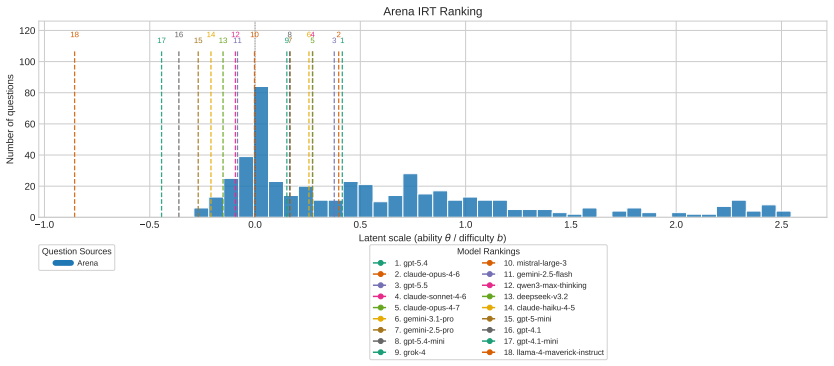834x366 pixels.
Task: Click y-axis tick label "40"
Action: pos(31,155)
